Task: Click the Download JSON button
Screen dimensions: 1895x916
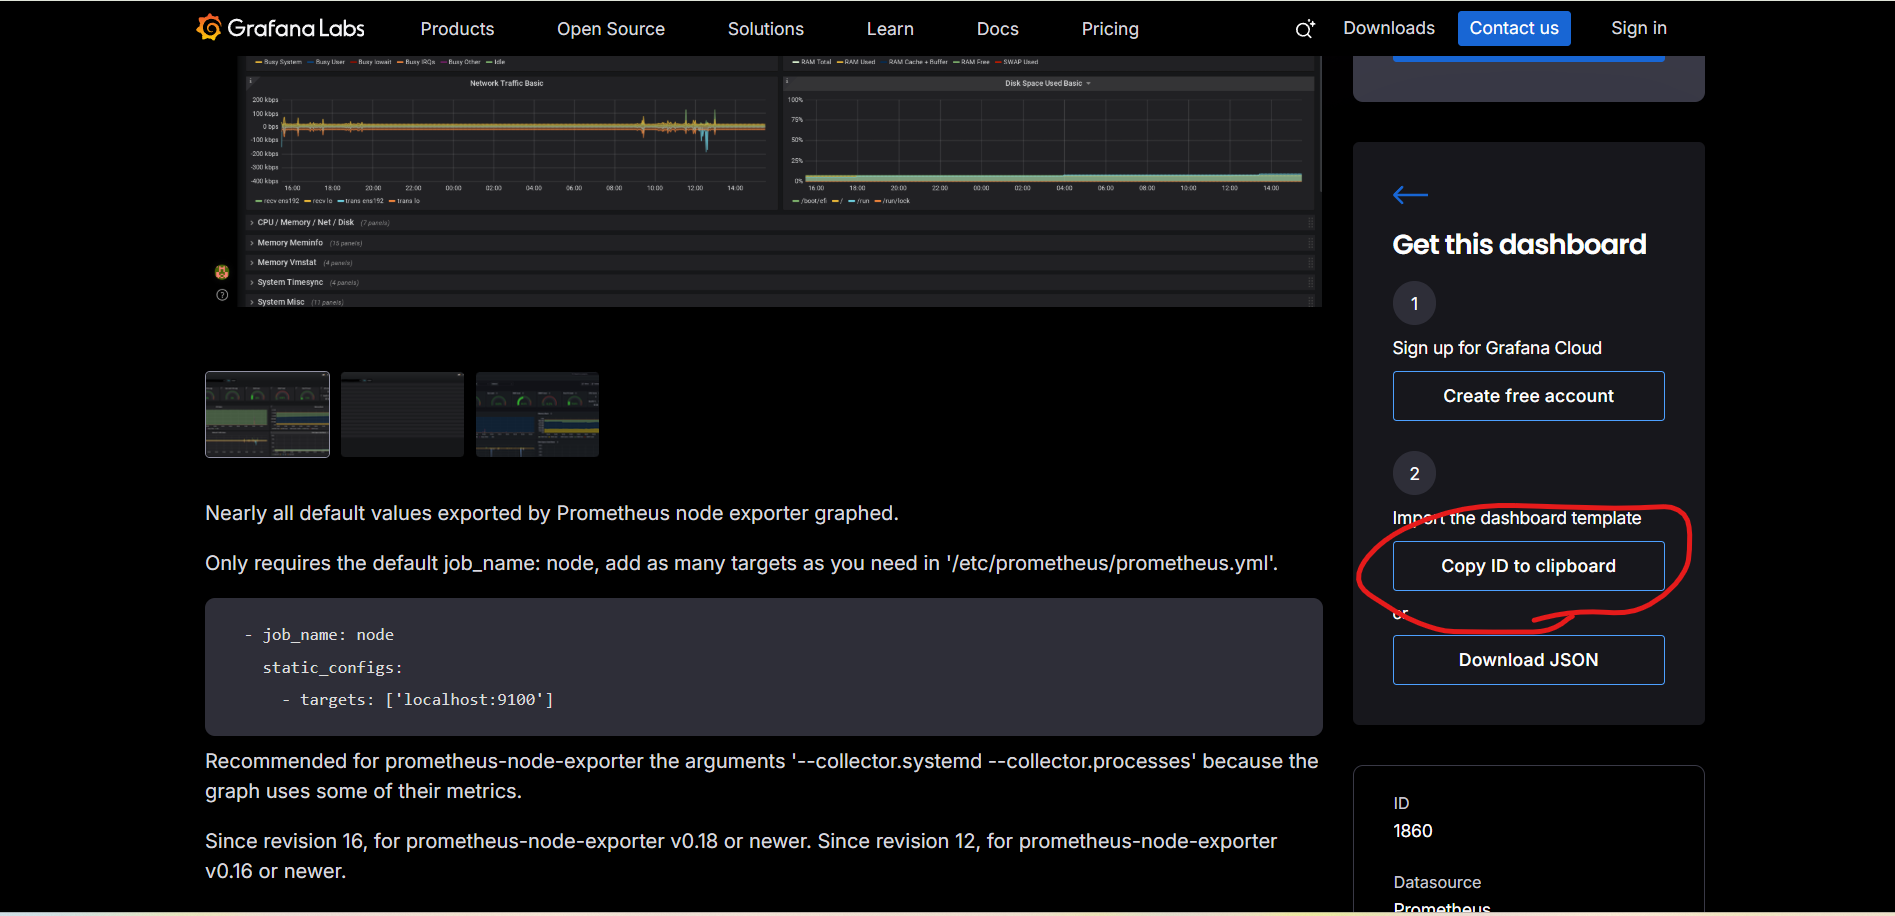Action: coord(1529,660)
